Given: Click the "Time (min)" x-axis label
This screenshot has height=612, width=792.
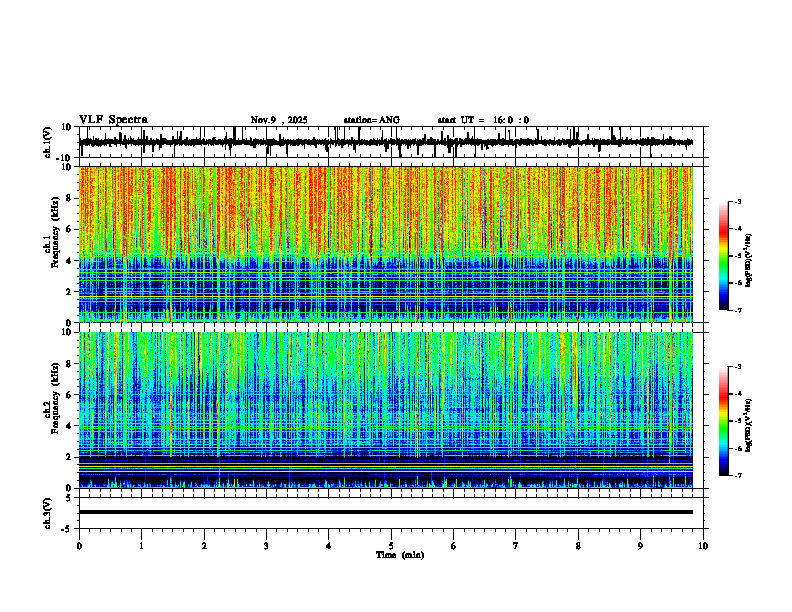Looking at the screenshot, I should pyautogui.click(x=400, y=555).
